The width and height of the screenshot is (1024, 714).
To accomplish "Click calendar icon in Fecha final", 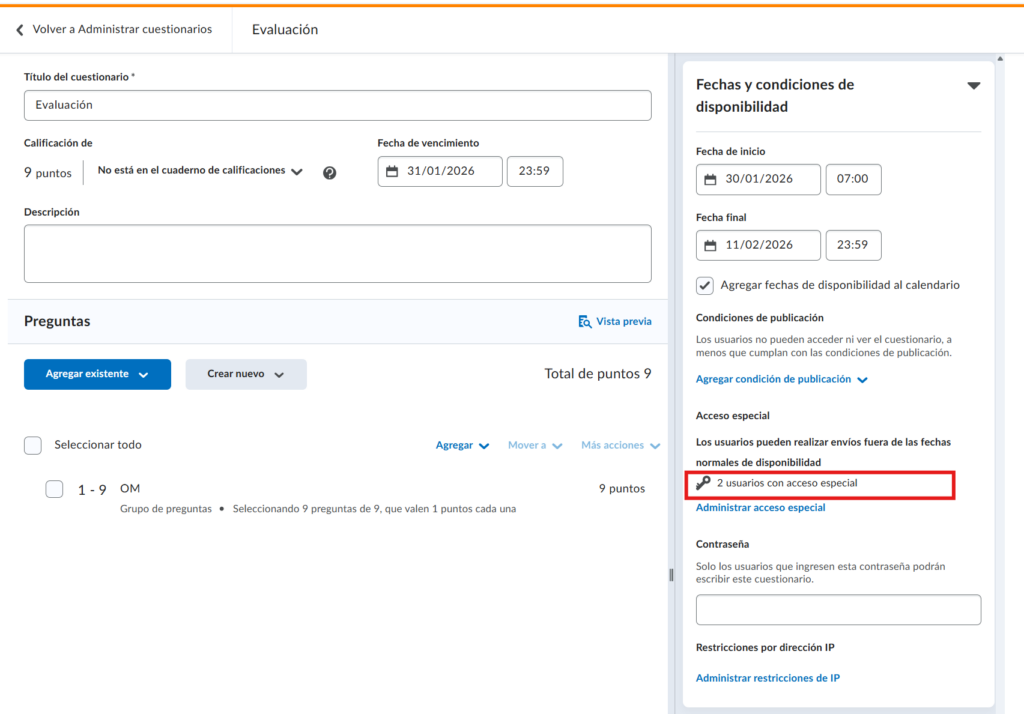I will click(x=710, y=245).
